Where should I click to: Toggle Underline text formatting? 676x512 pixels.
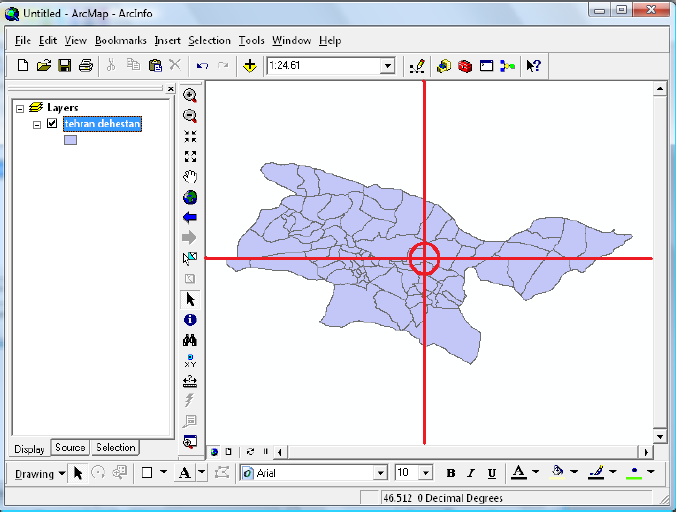pos(491,473)
